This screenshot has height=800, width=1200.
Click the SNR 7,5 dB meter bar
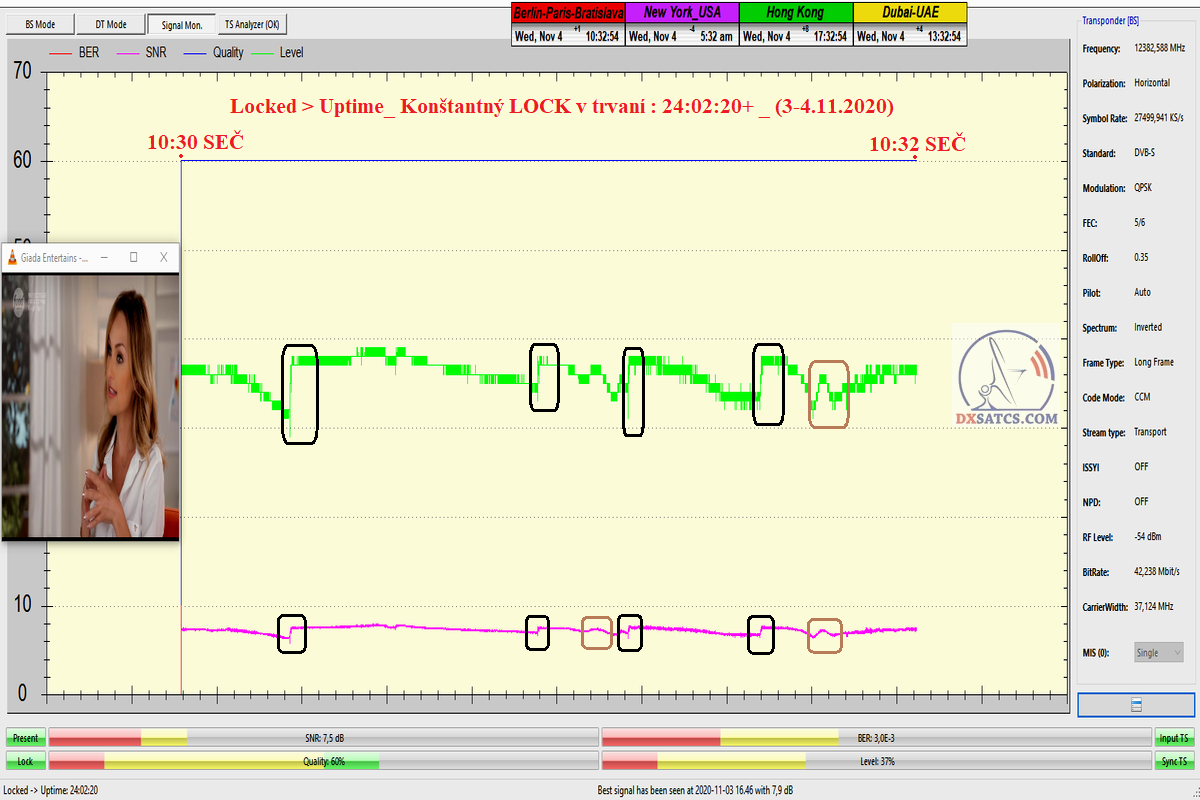323,738
